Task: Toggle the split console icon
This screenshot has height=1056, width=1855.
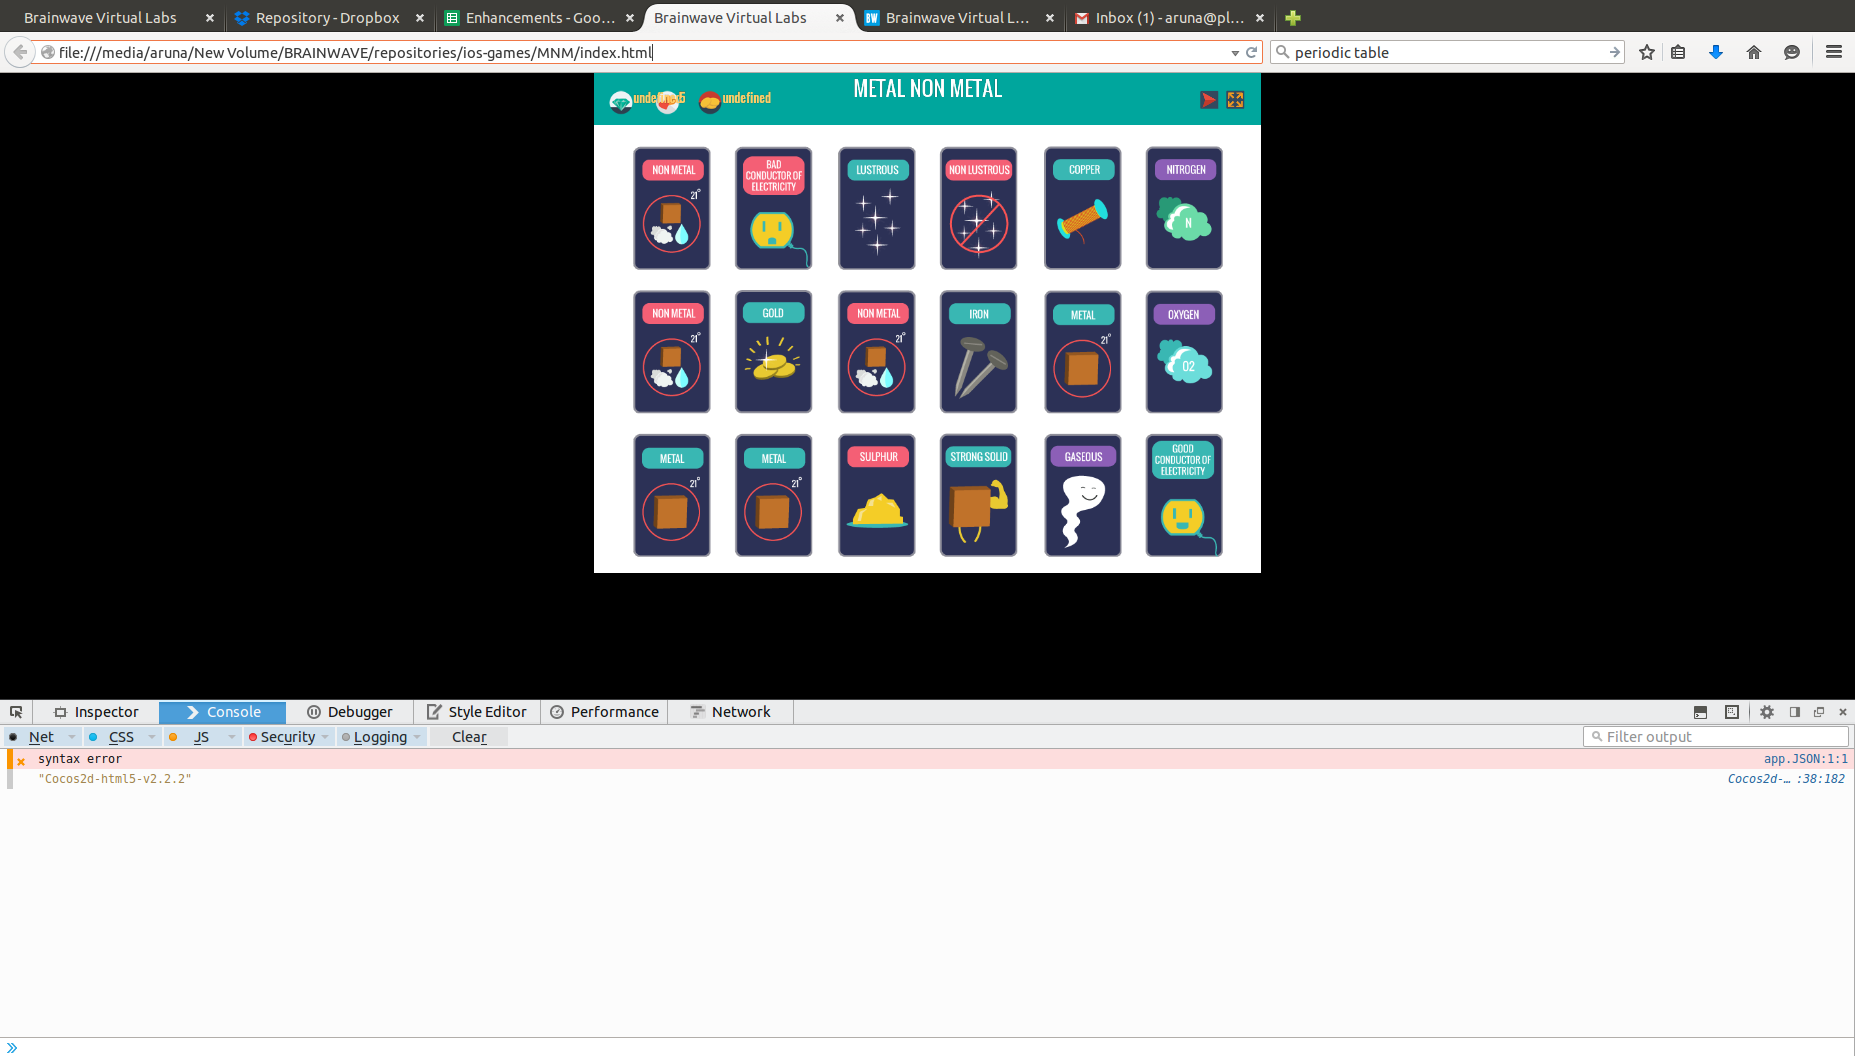Action: [1700, 712]
